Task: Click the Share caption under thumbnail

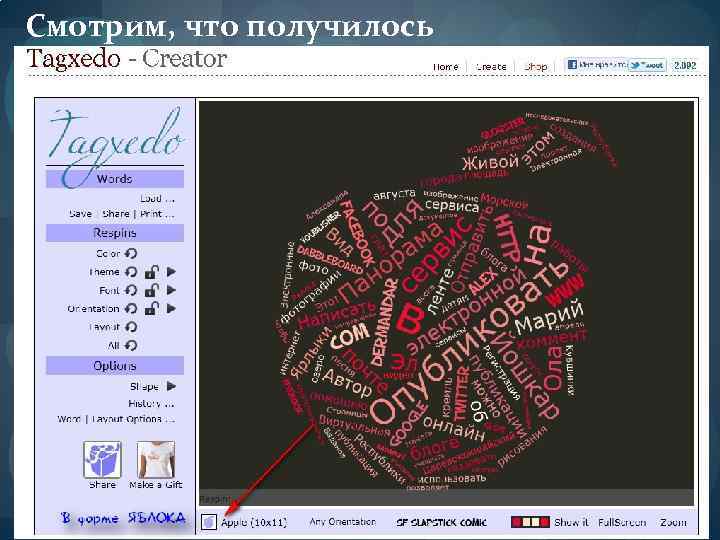Action: (102, 485)
